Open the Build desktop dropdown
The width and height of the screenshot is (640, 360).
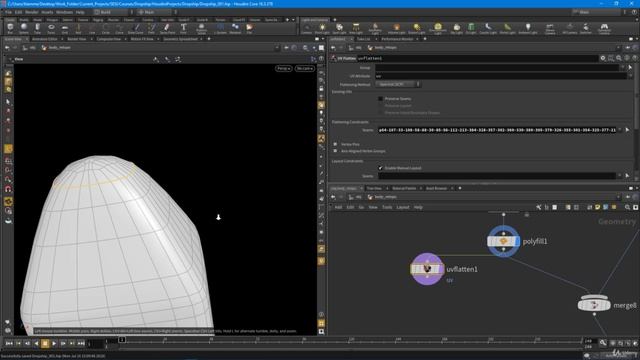point(112,12)
